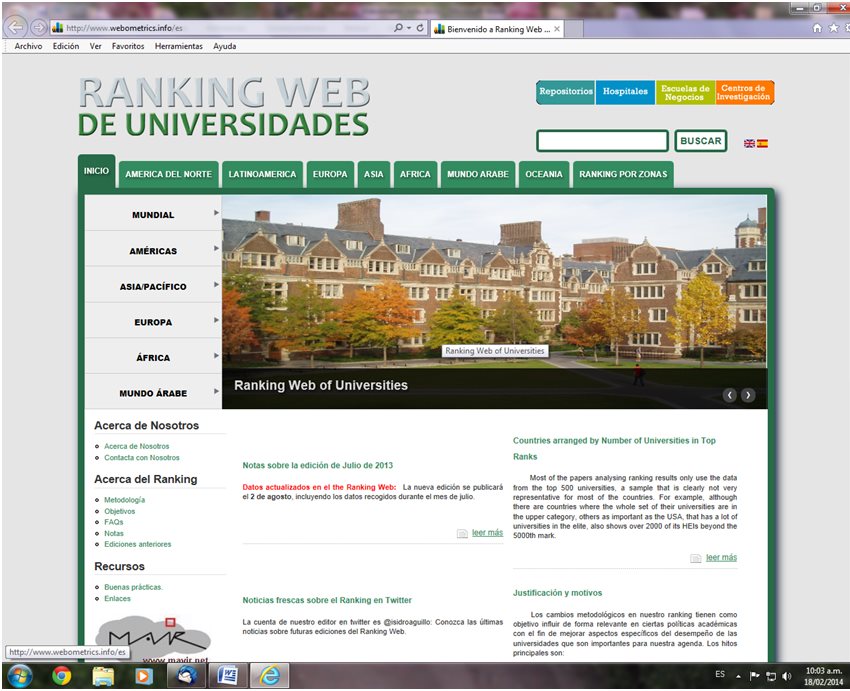Open the Ver menu

click(x=95, y=46)
